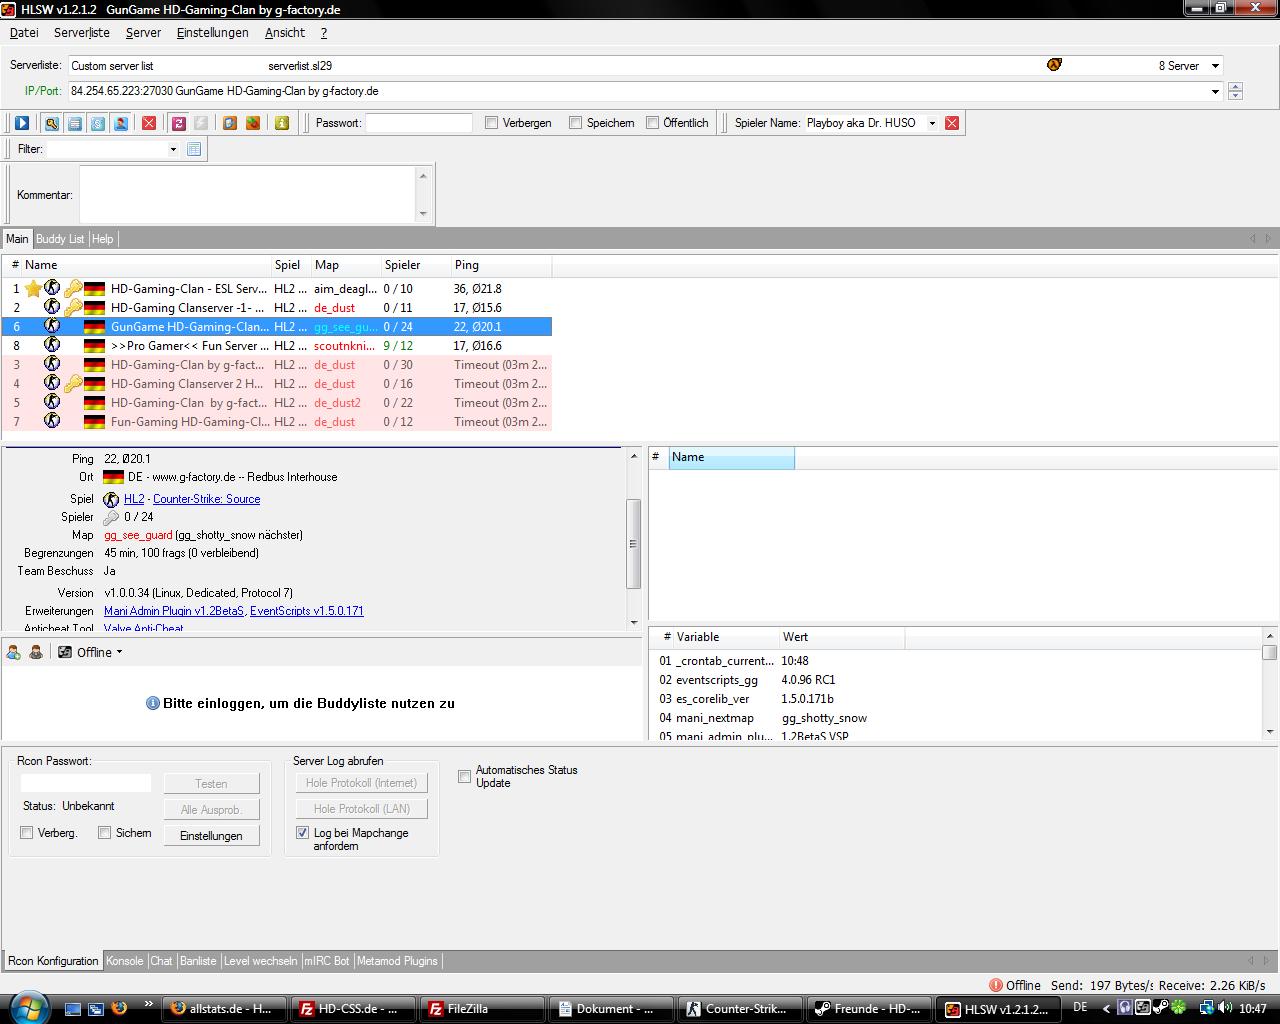Toggle the Sichern Rcon checkbox
This screenshot has height=1024, width=1280.
click(x=104, y=832)
